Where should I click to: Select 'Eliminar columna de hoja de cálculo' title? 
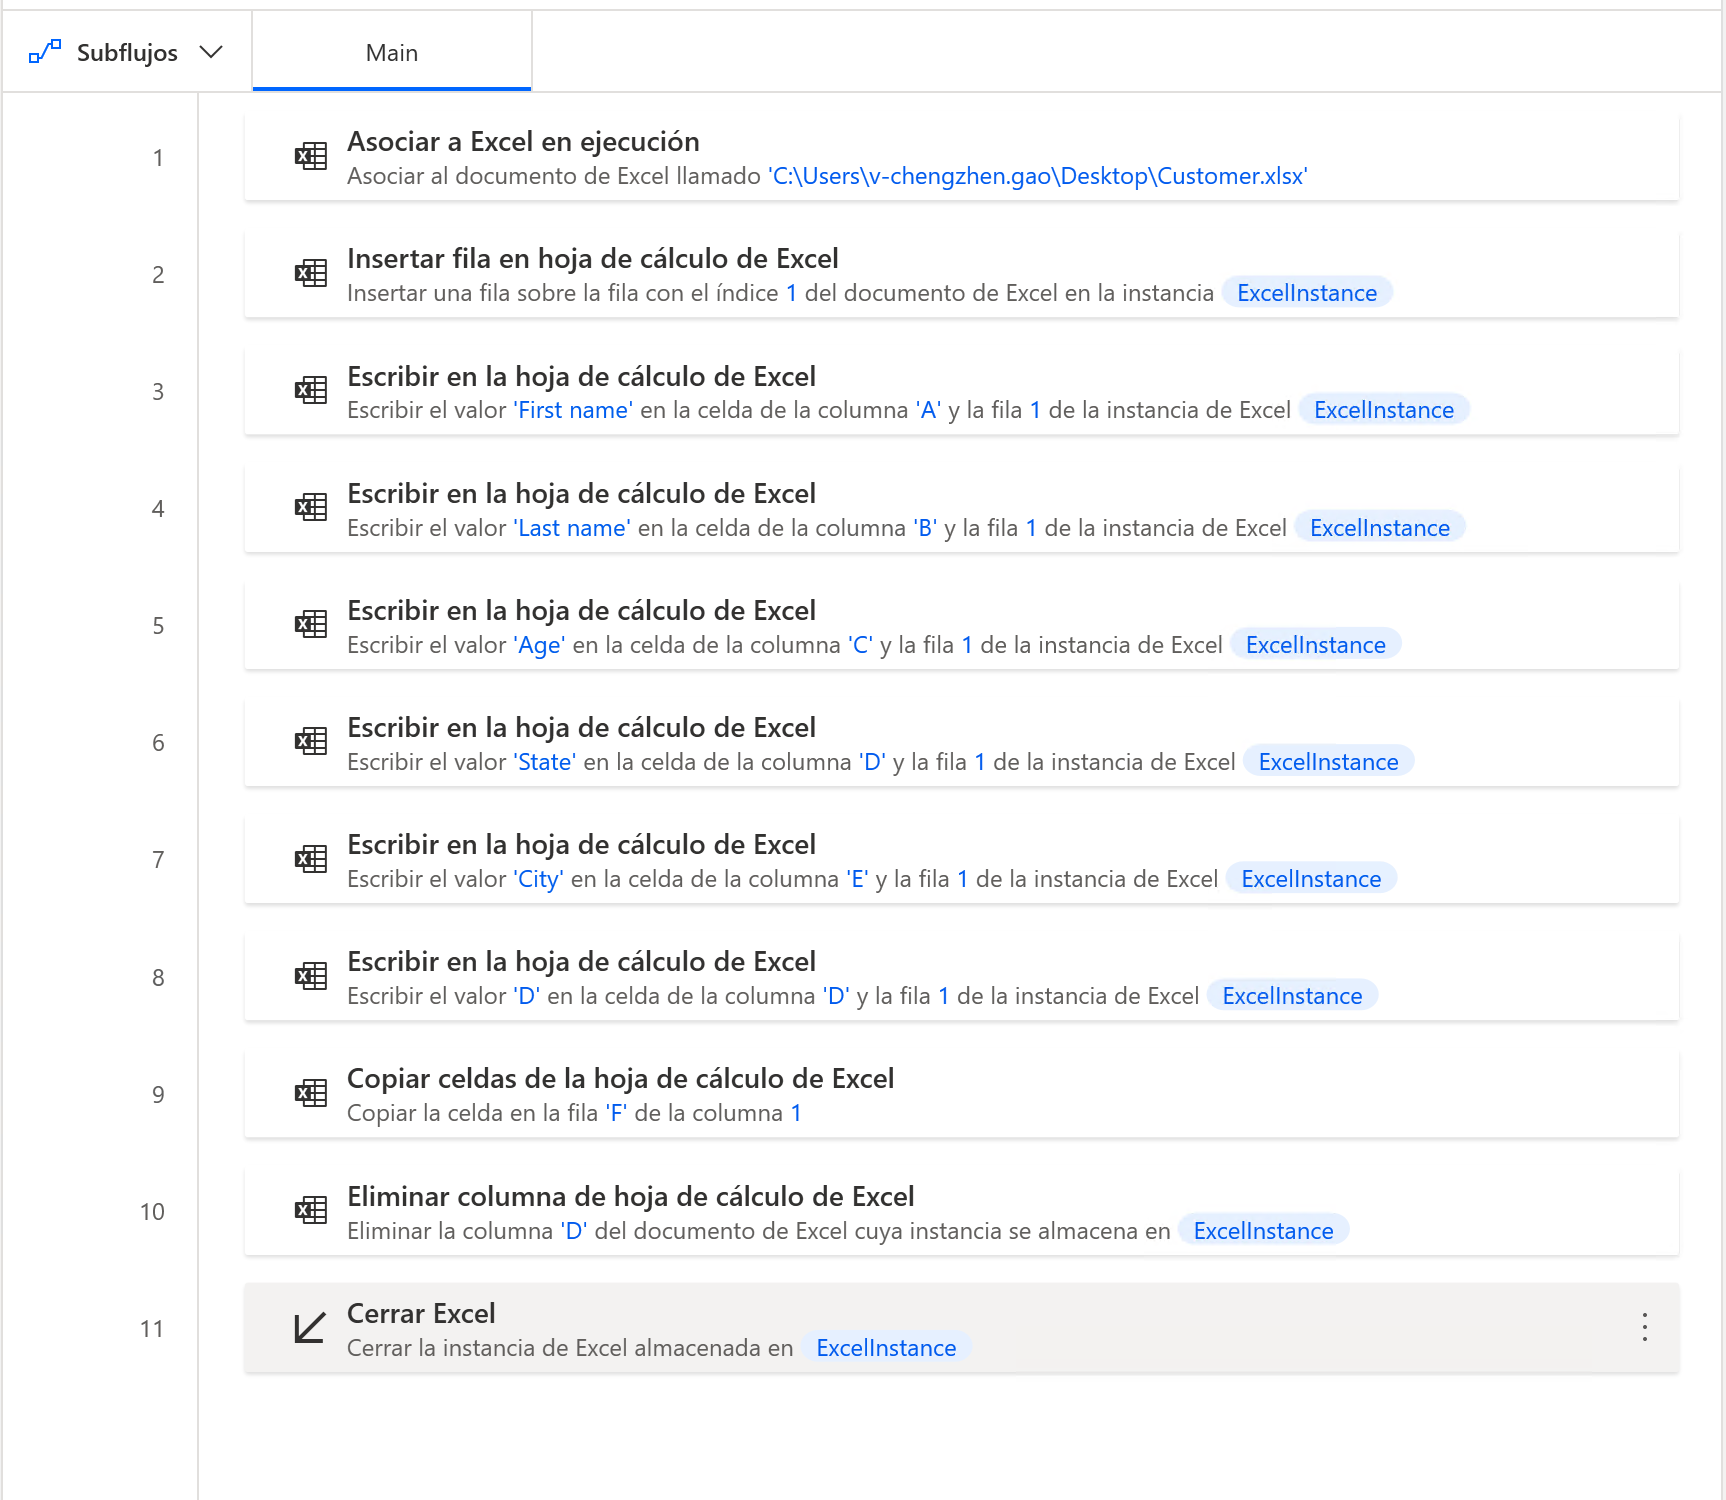point(631,1197)
